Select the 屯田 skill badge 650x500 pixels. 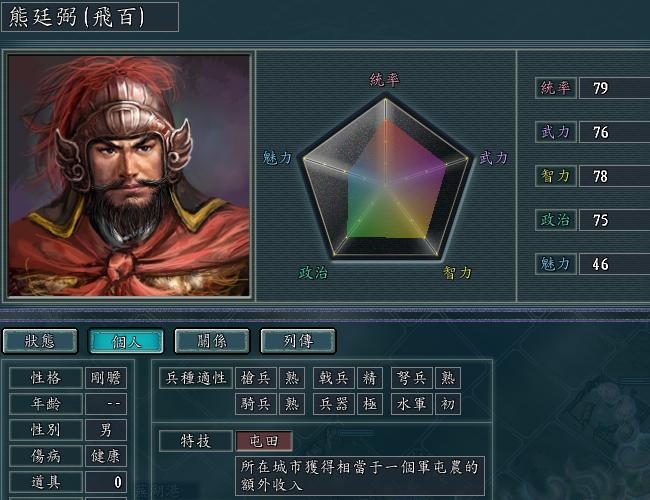(264, 441)
